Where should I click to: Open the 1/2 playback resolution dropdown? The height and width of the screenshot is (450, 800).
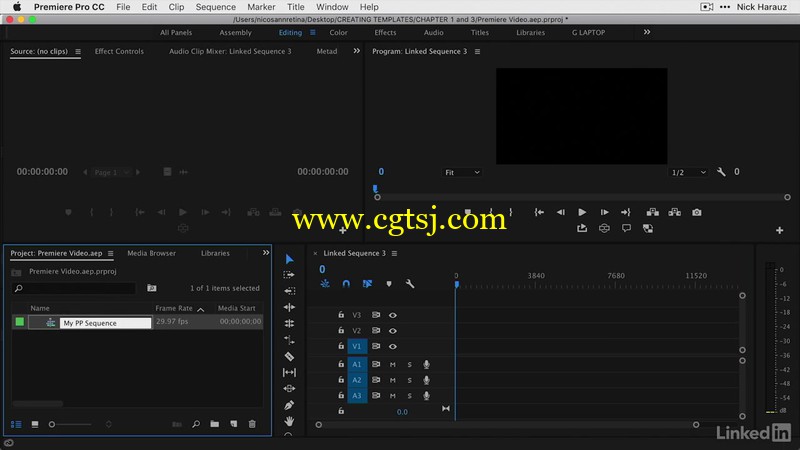688,172
